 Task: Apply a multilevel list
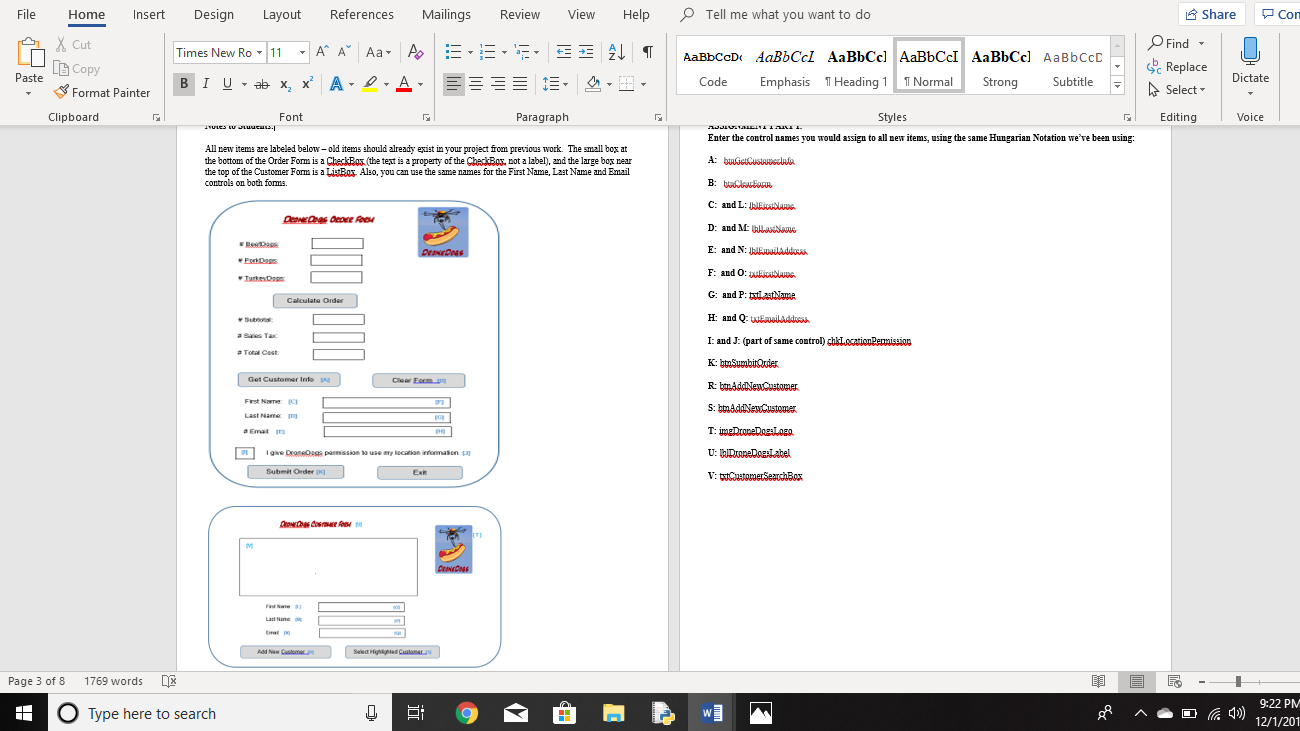coord(523,52)
